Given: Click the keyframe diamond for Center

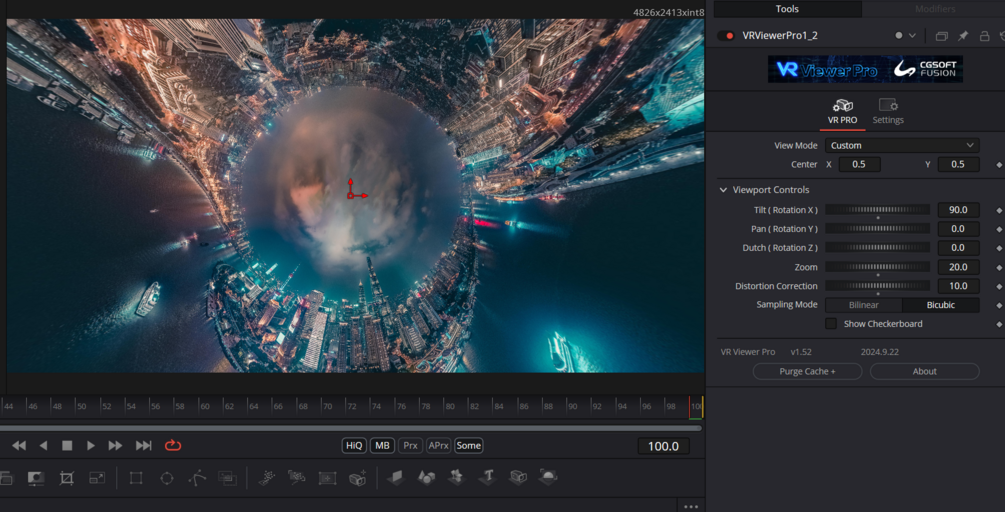Looking at the screenshot, I should 999,165.
